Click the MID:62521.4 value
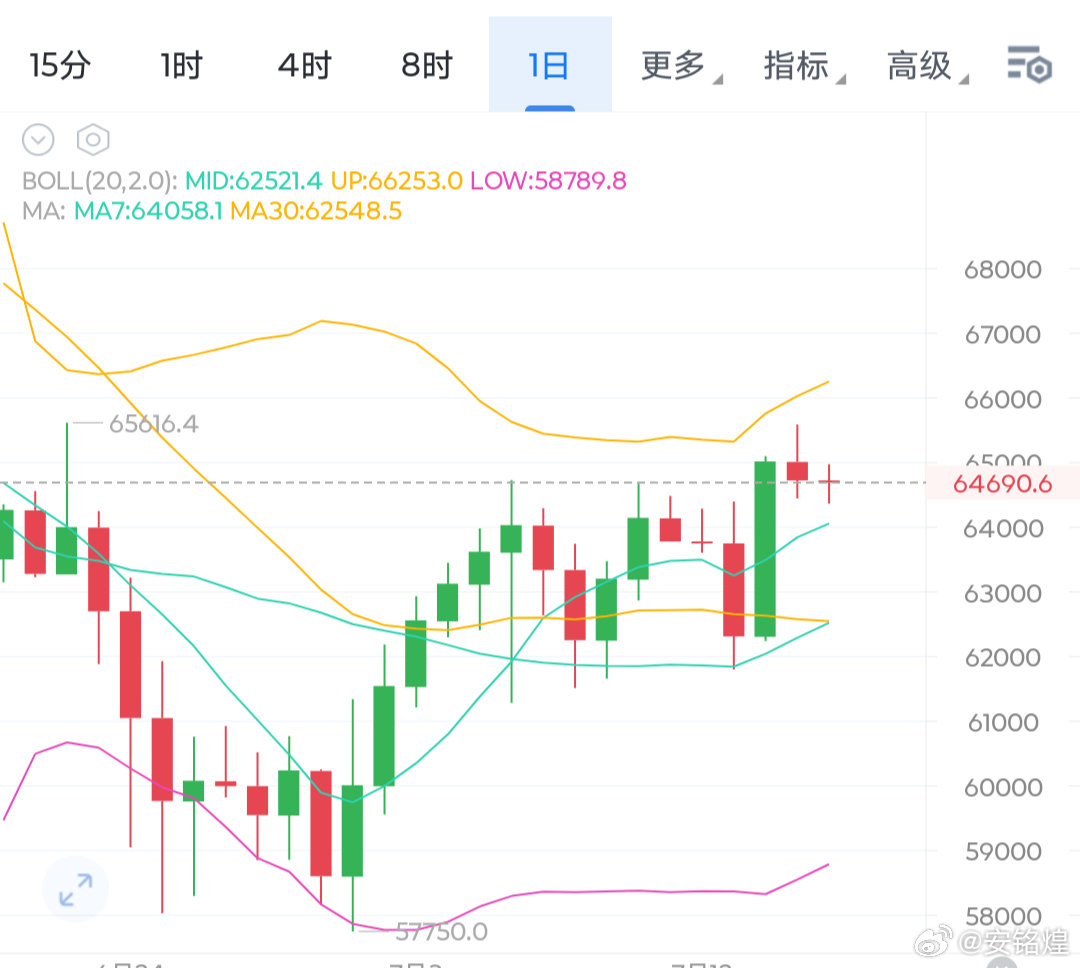 click(x=253, y=181)
